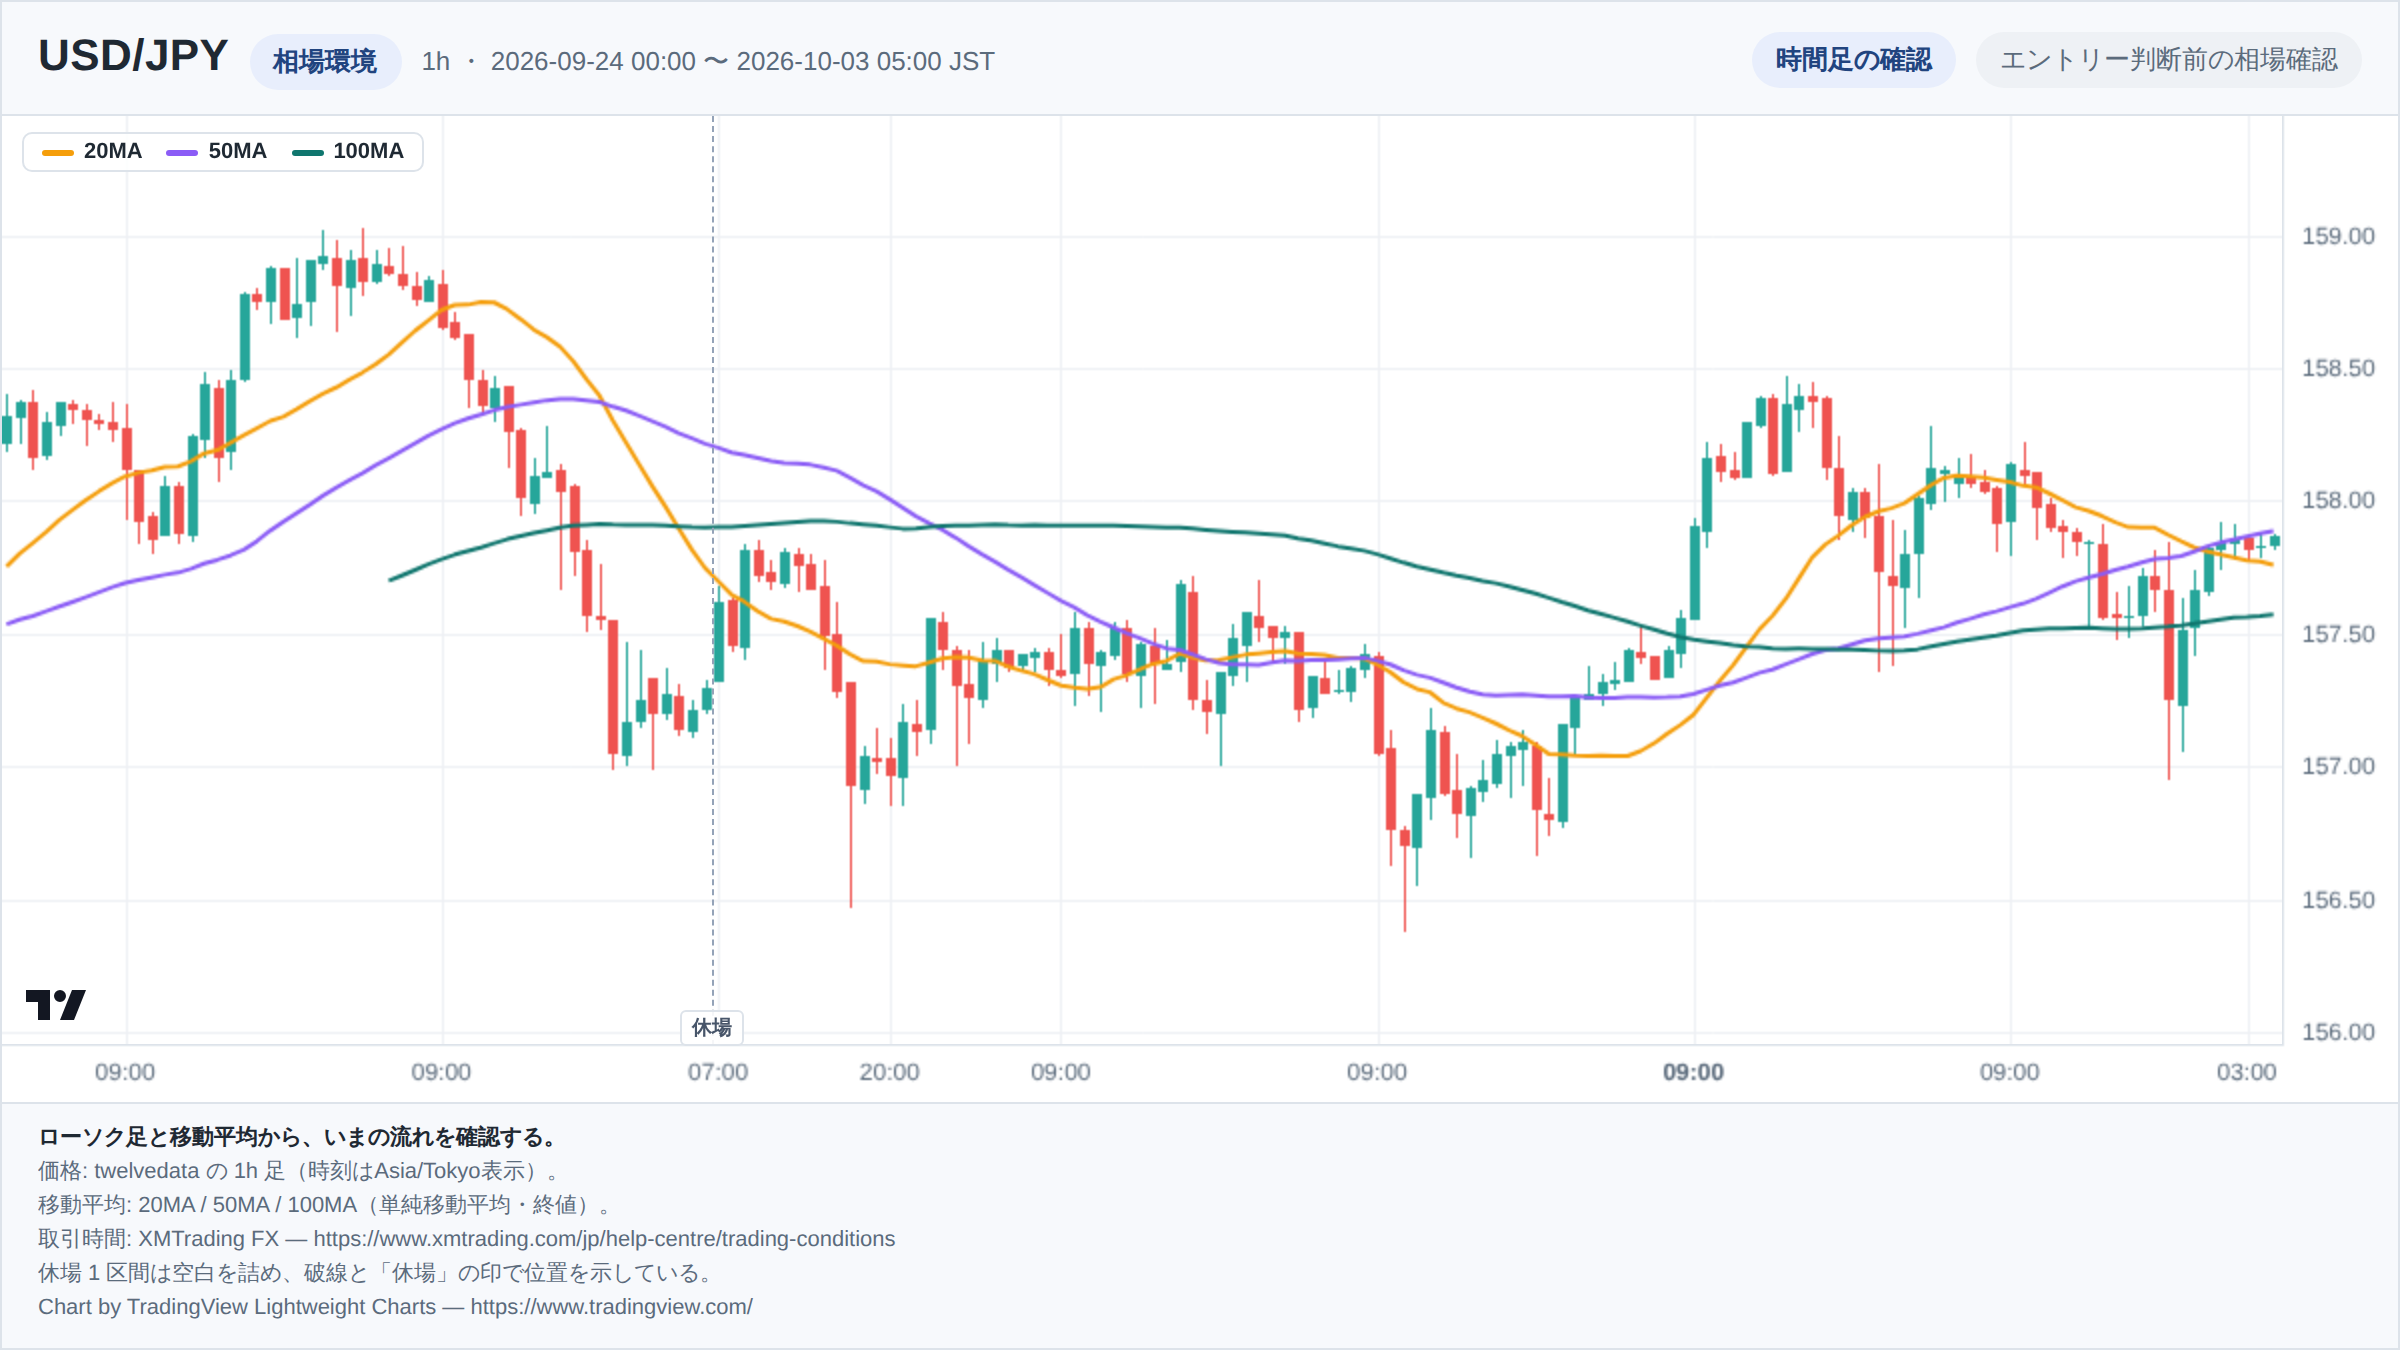Open the xmtrading.com trading-conditions URL
This screenshot has height=1350, width=2400.
(x=604, y=1239)
